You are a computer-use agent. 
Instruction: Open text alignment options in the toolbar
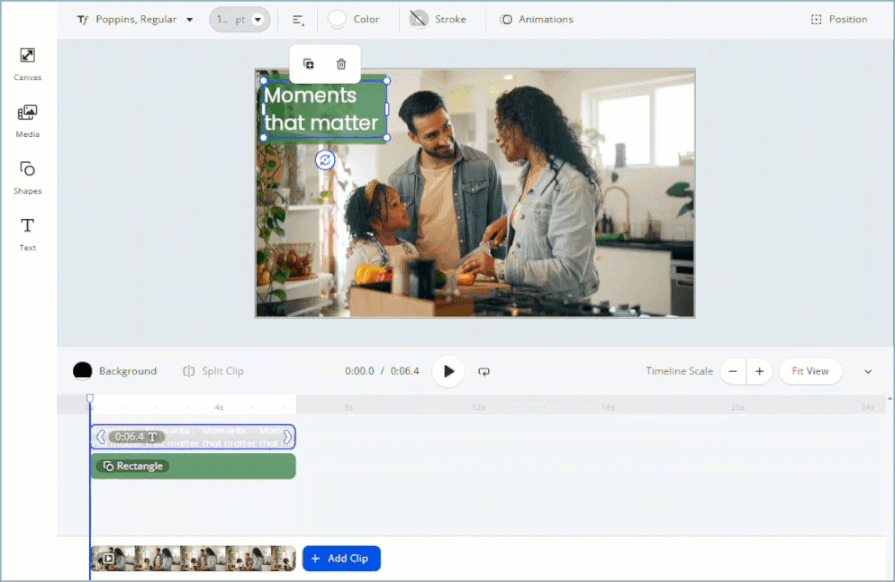[295, 19]
